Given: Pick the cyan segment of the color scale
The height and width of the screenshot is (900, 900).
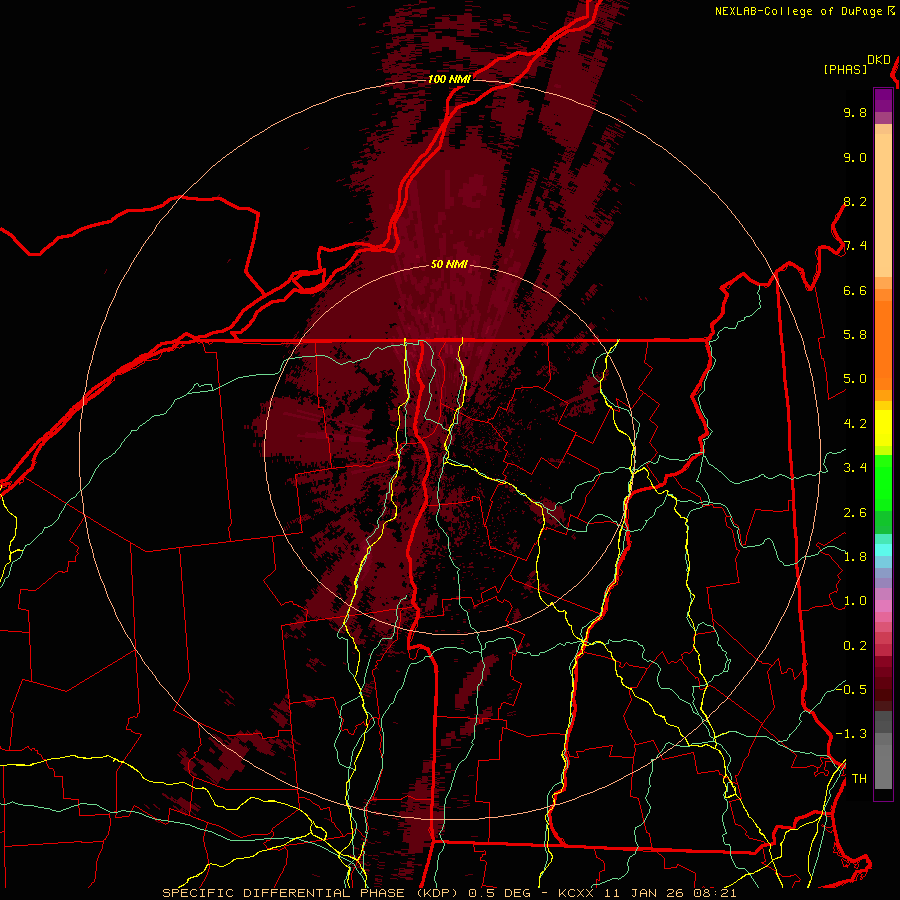Looking at the screenshot, I should 883,549.
